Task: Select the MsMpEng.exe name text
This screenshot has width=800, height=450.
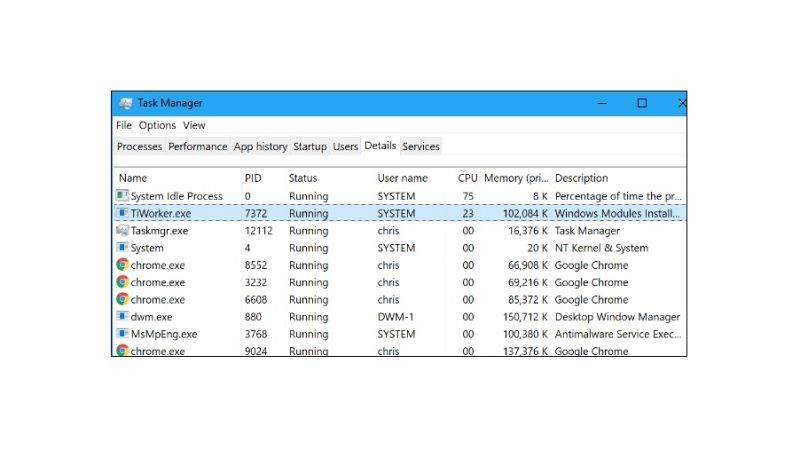Action: [x=164, y=334]
